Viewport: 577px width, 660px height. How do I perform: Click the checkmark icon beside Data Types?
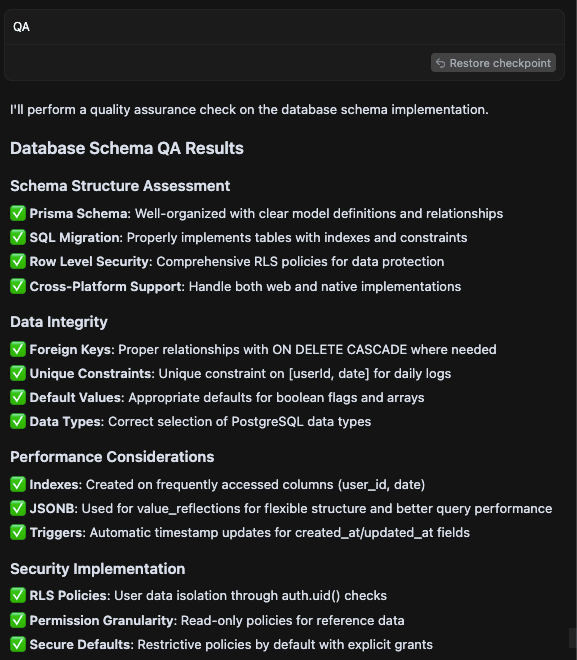click(x=18, y=421)
